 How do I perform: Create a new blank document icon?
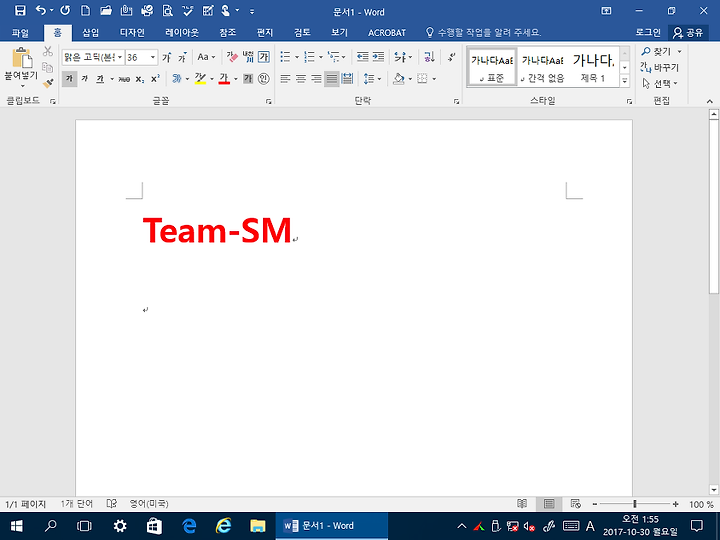pyautogui.click(x=85, y=10)
